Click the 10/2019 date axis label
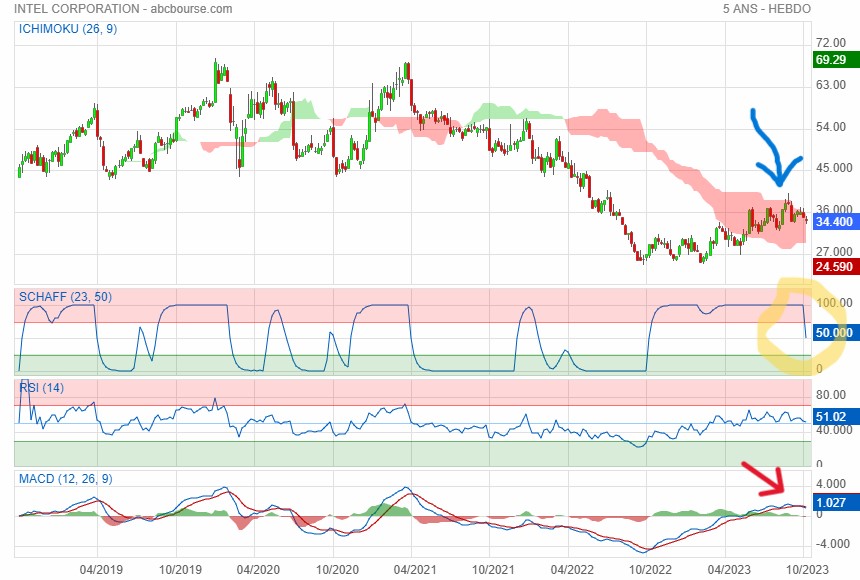The height and width of the screenshot is (580, 860). pos(180,569)
